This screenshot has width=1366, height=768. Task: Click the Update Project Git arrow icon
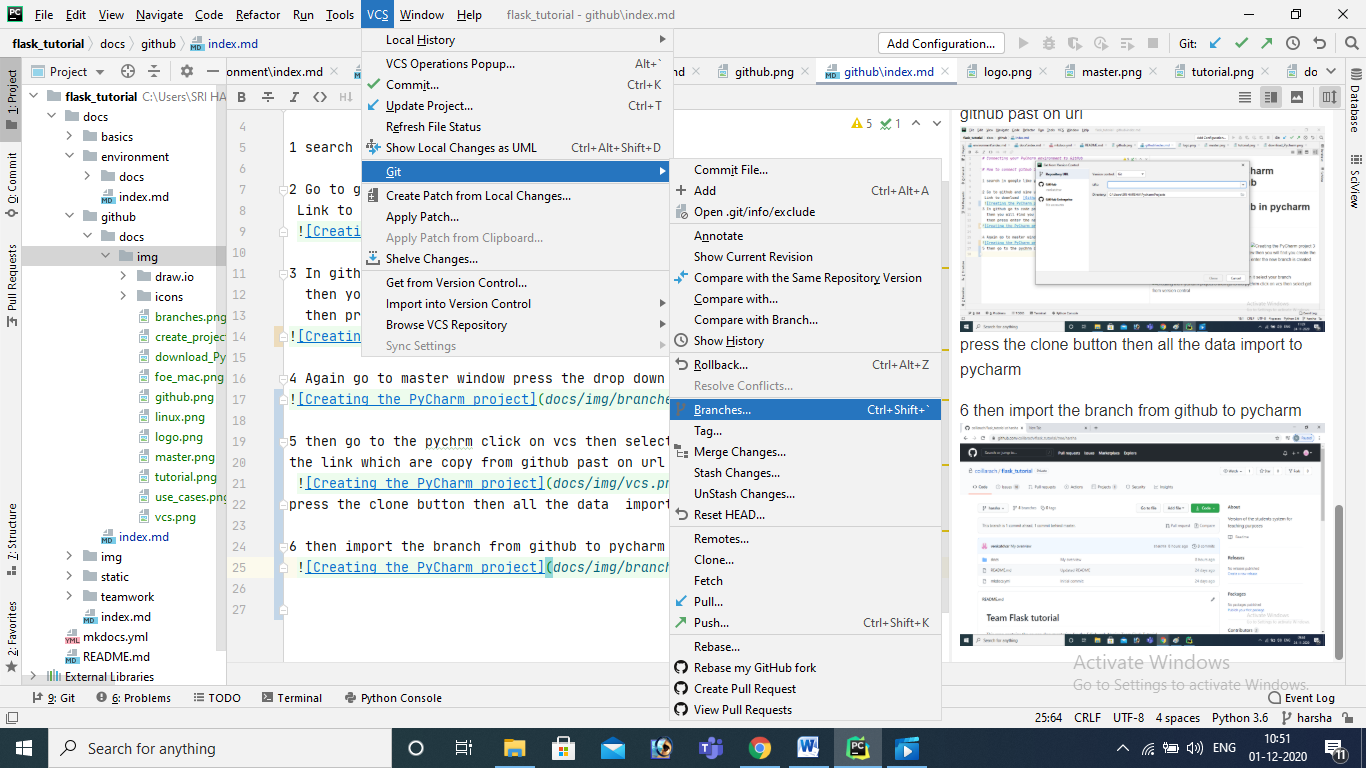point(1215,44)
